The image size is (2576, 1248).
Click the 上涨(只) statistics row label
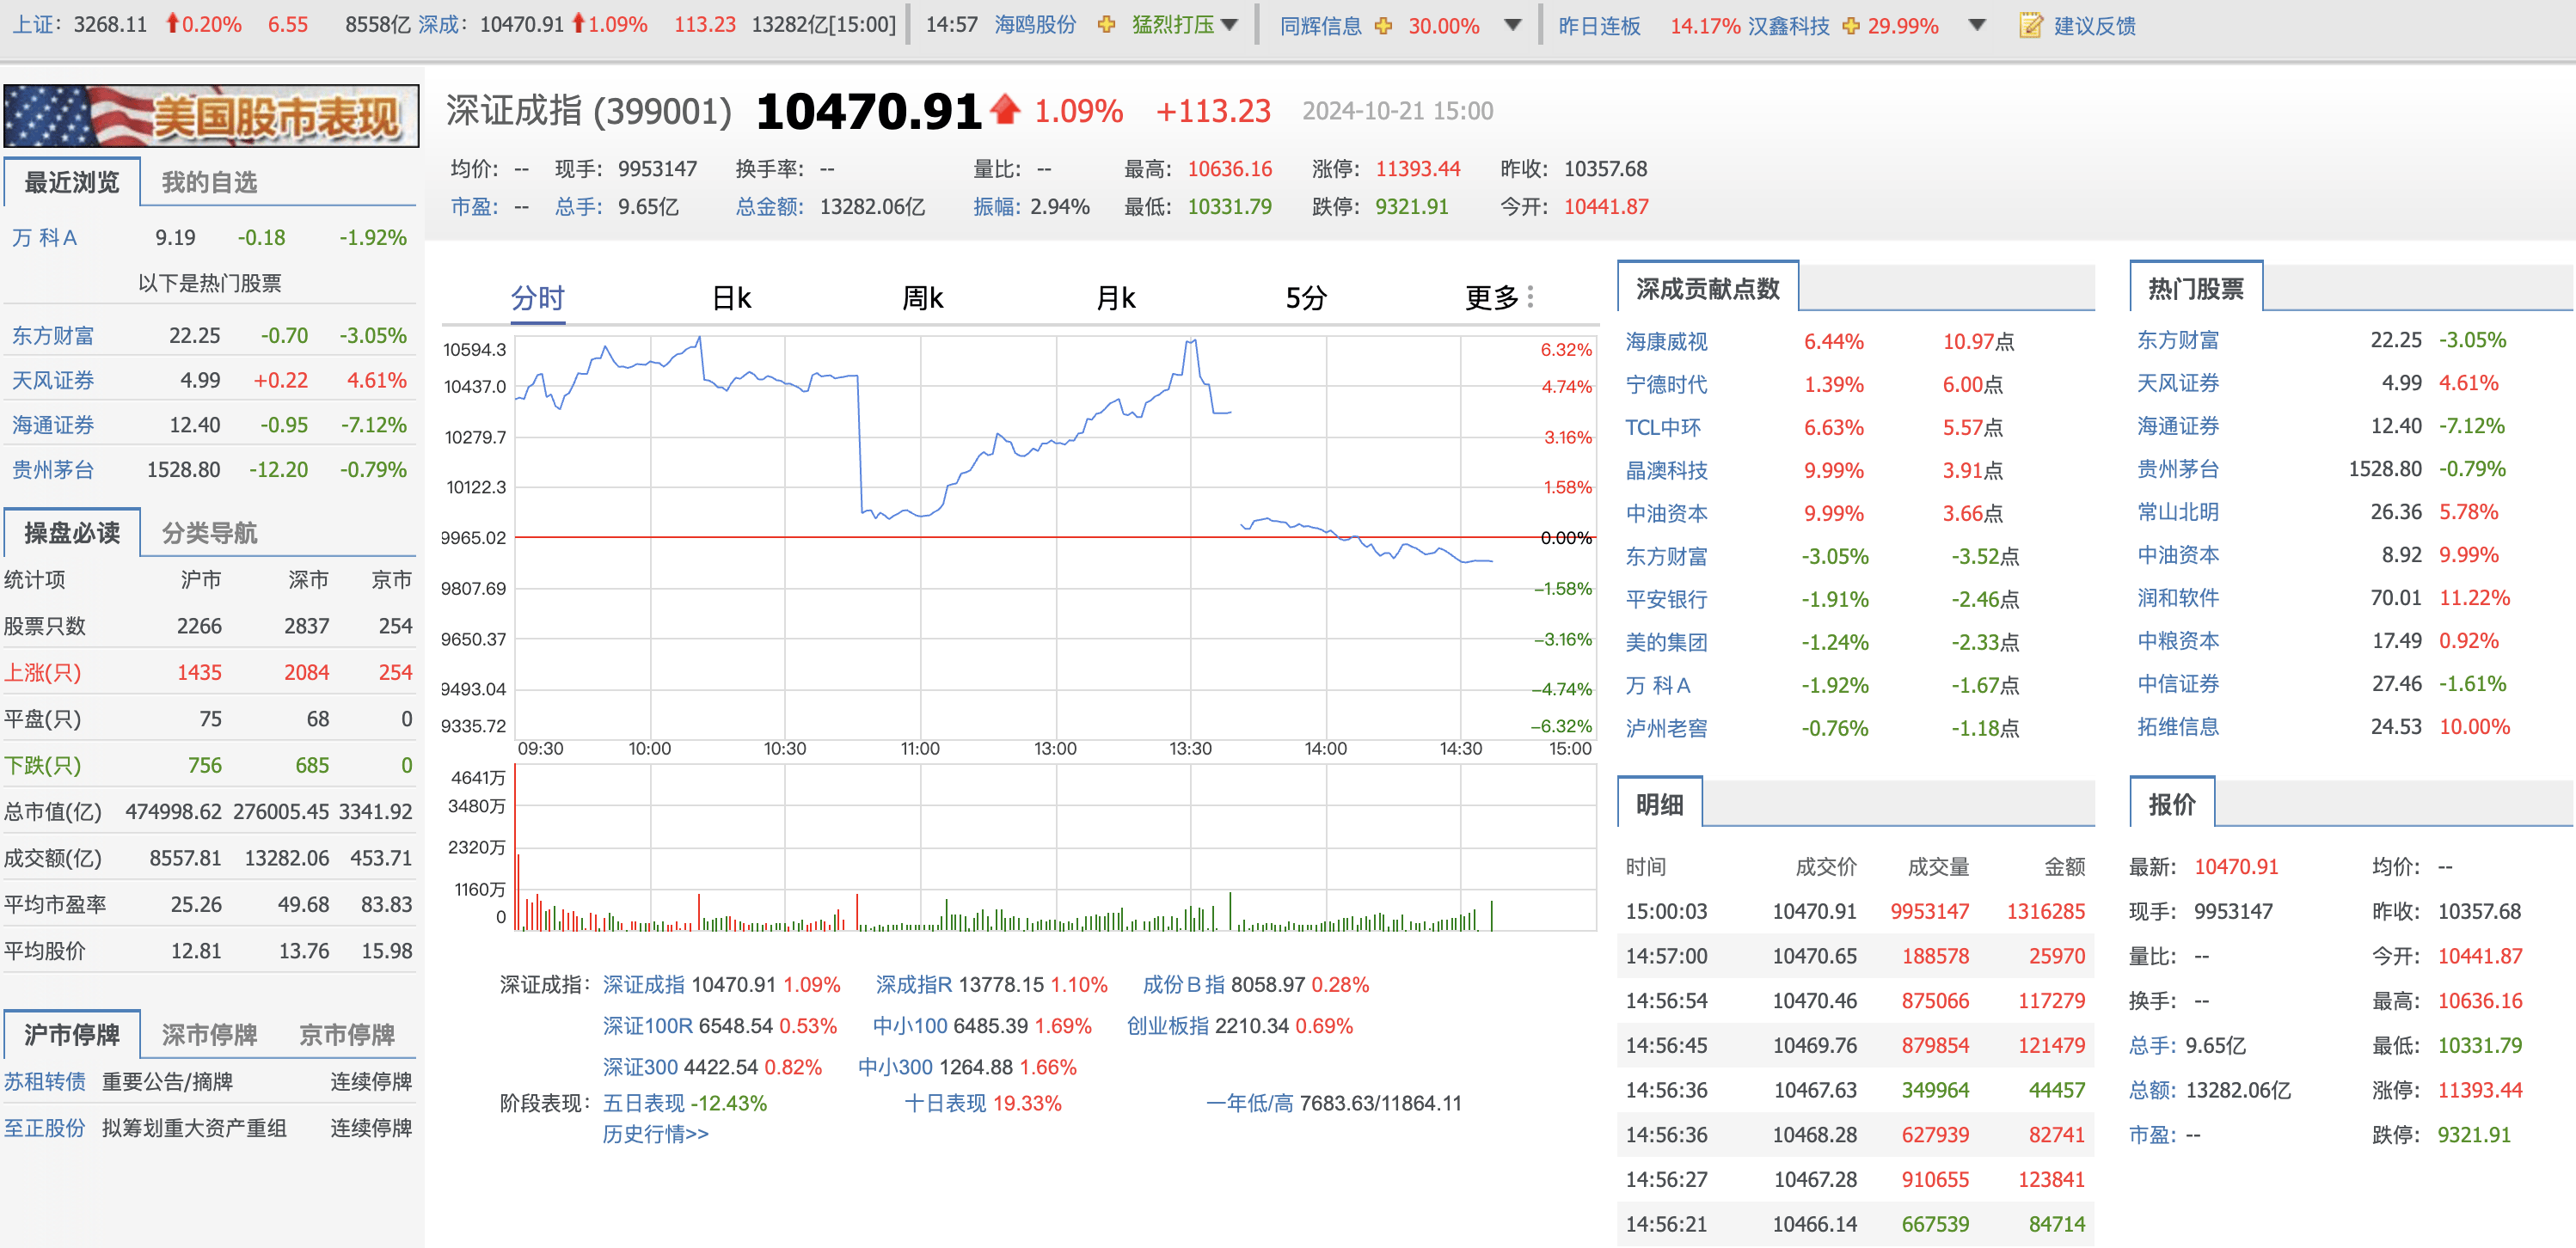pos(42,673)
